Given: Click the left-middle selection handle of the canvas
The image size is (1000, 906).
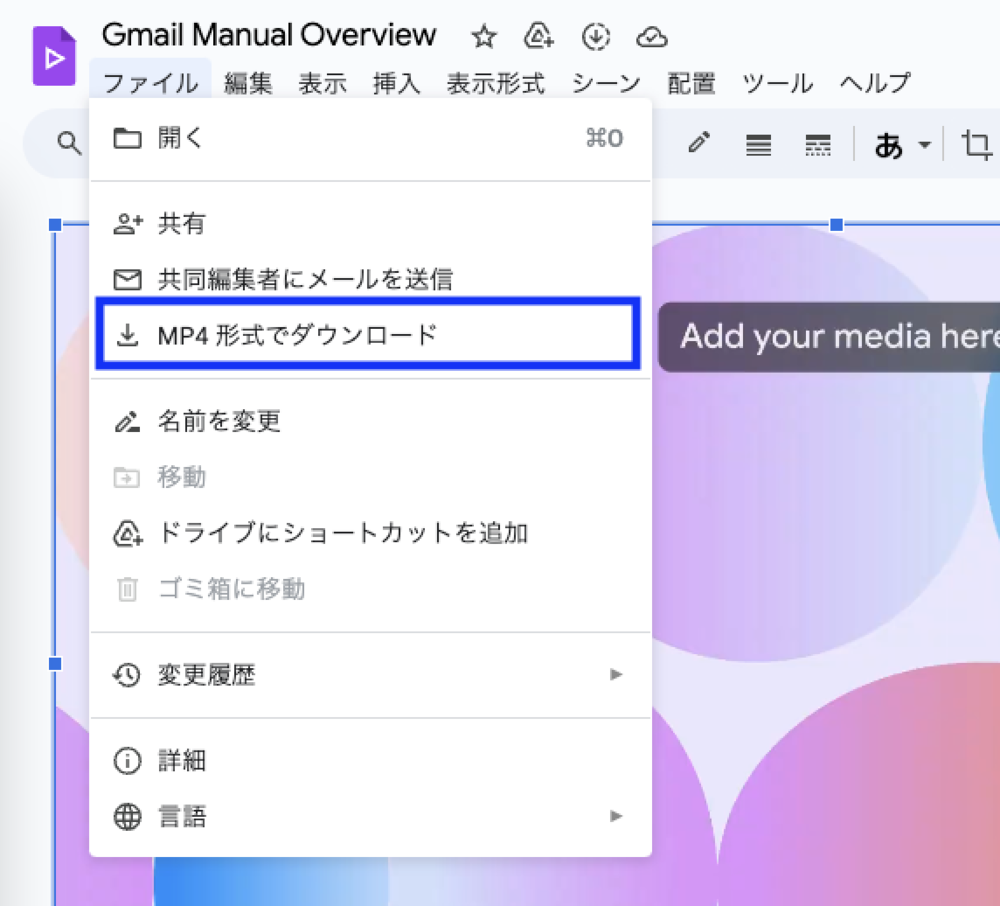Looking at the screenshot, I should pyautogui.click(x=55, y=664).
